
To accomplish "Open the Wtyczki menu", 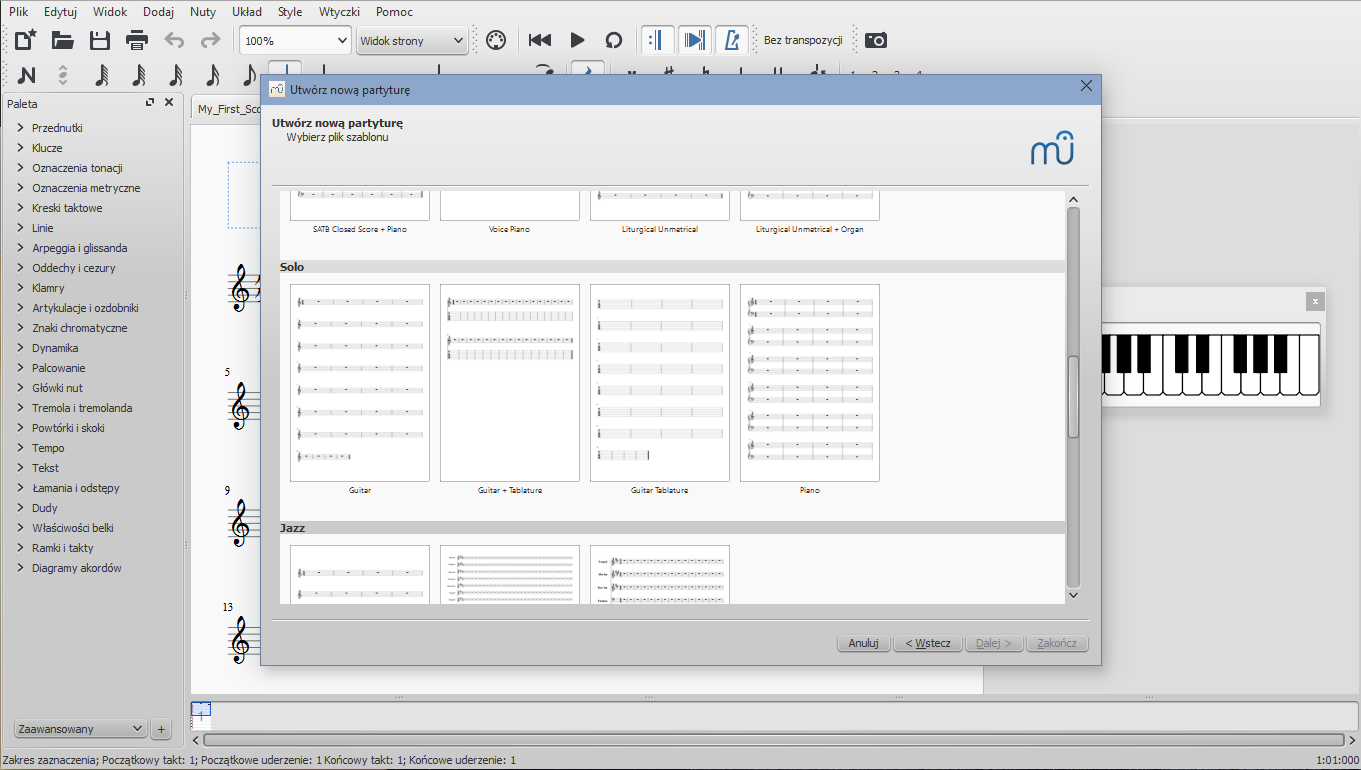I will coord(339,12).
